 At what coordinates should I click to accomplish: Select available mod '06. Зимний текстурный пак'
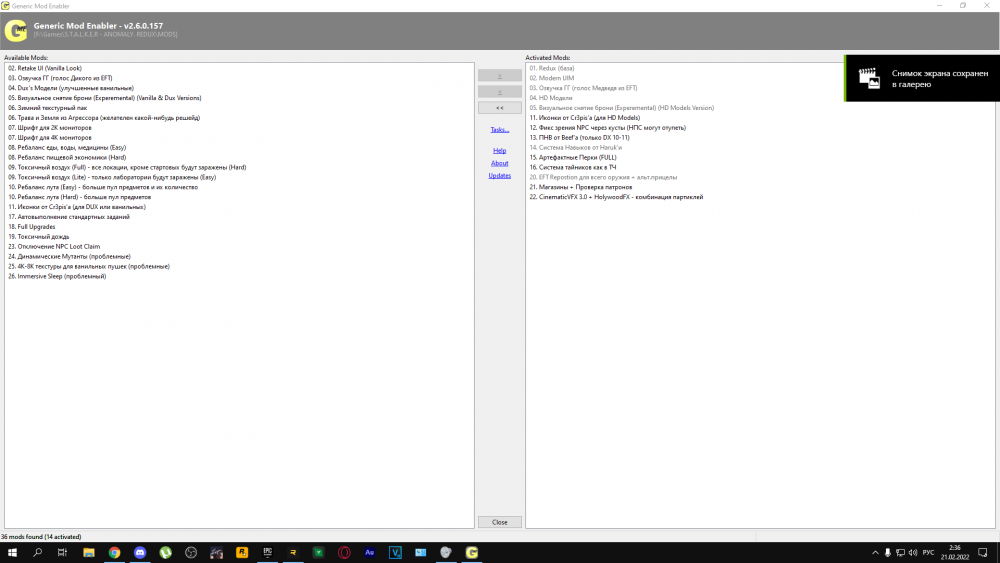(x=47, y=108)
